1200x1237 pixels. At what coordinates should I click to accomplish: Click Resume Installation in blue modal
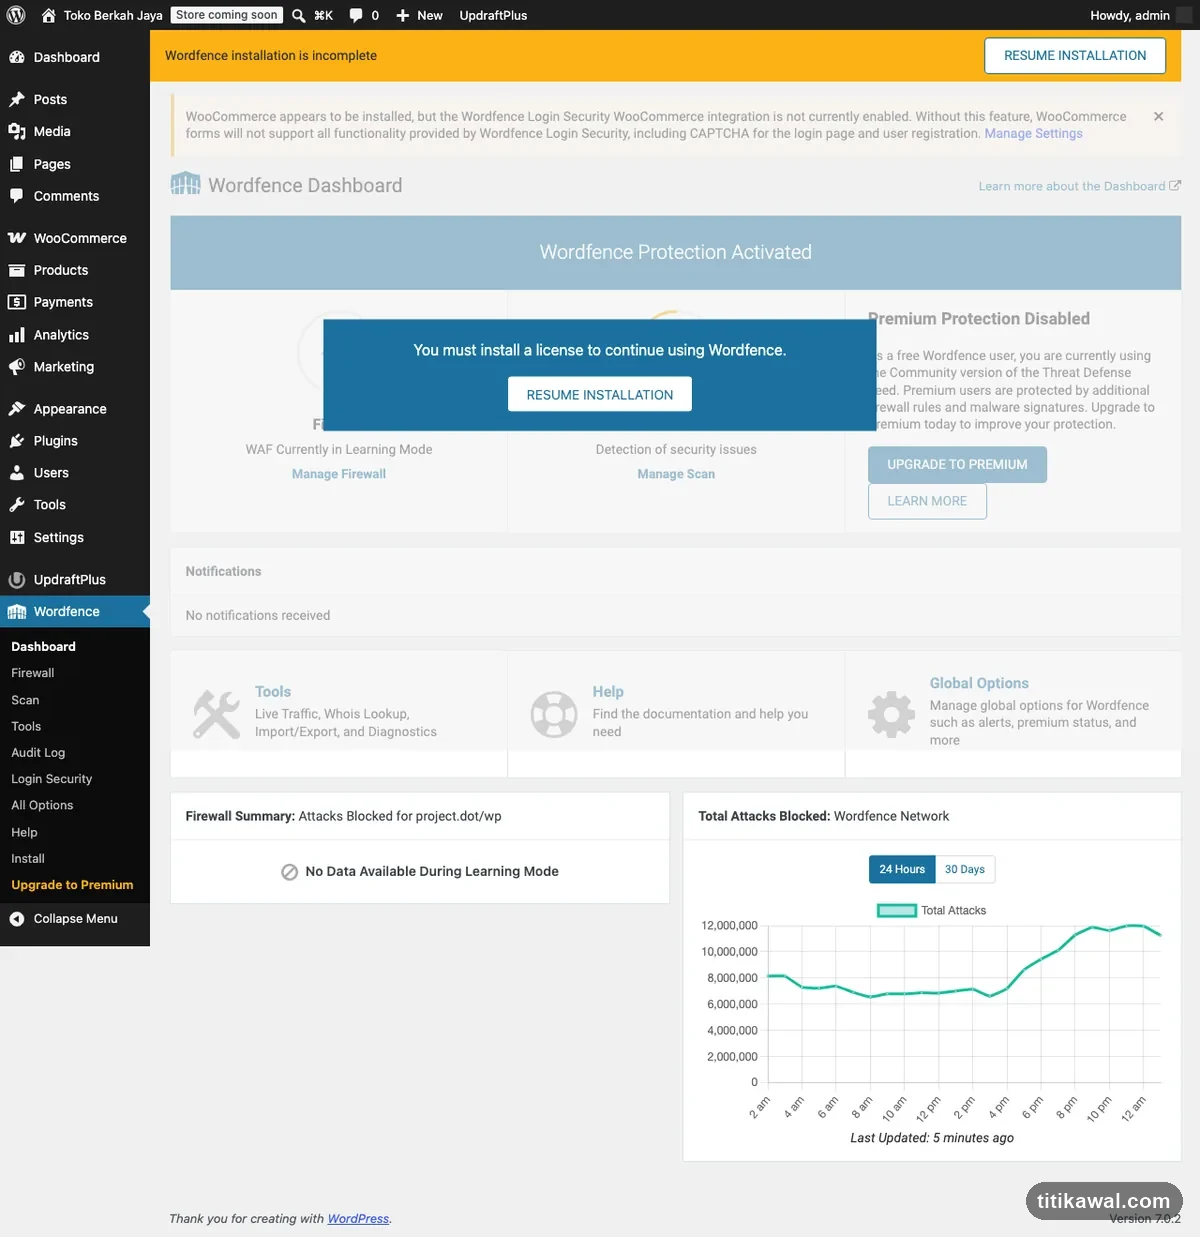[x=600, y=395]
